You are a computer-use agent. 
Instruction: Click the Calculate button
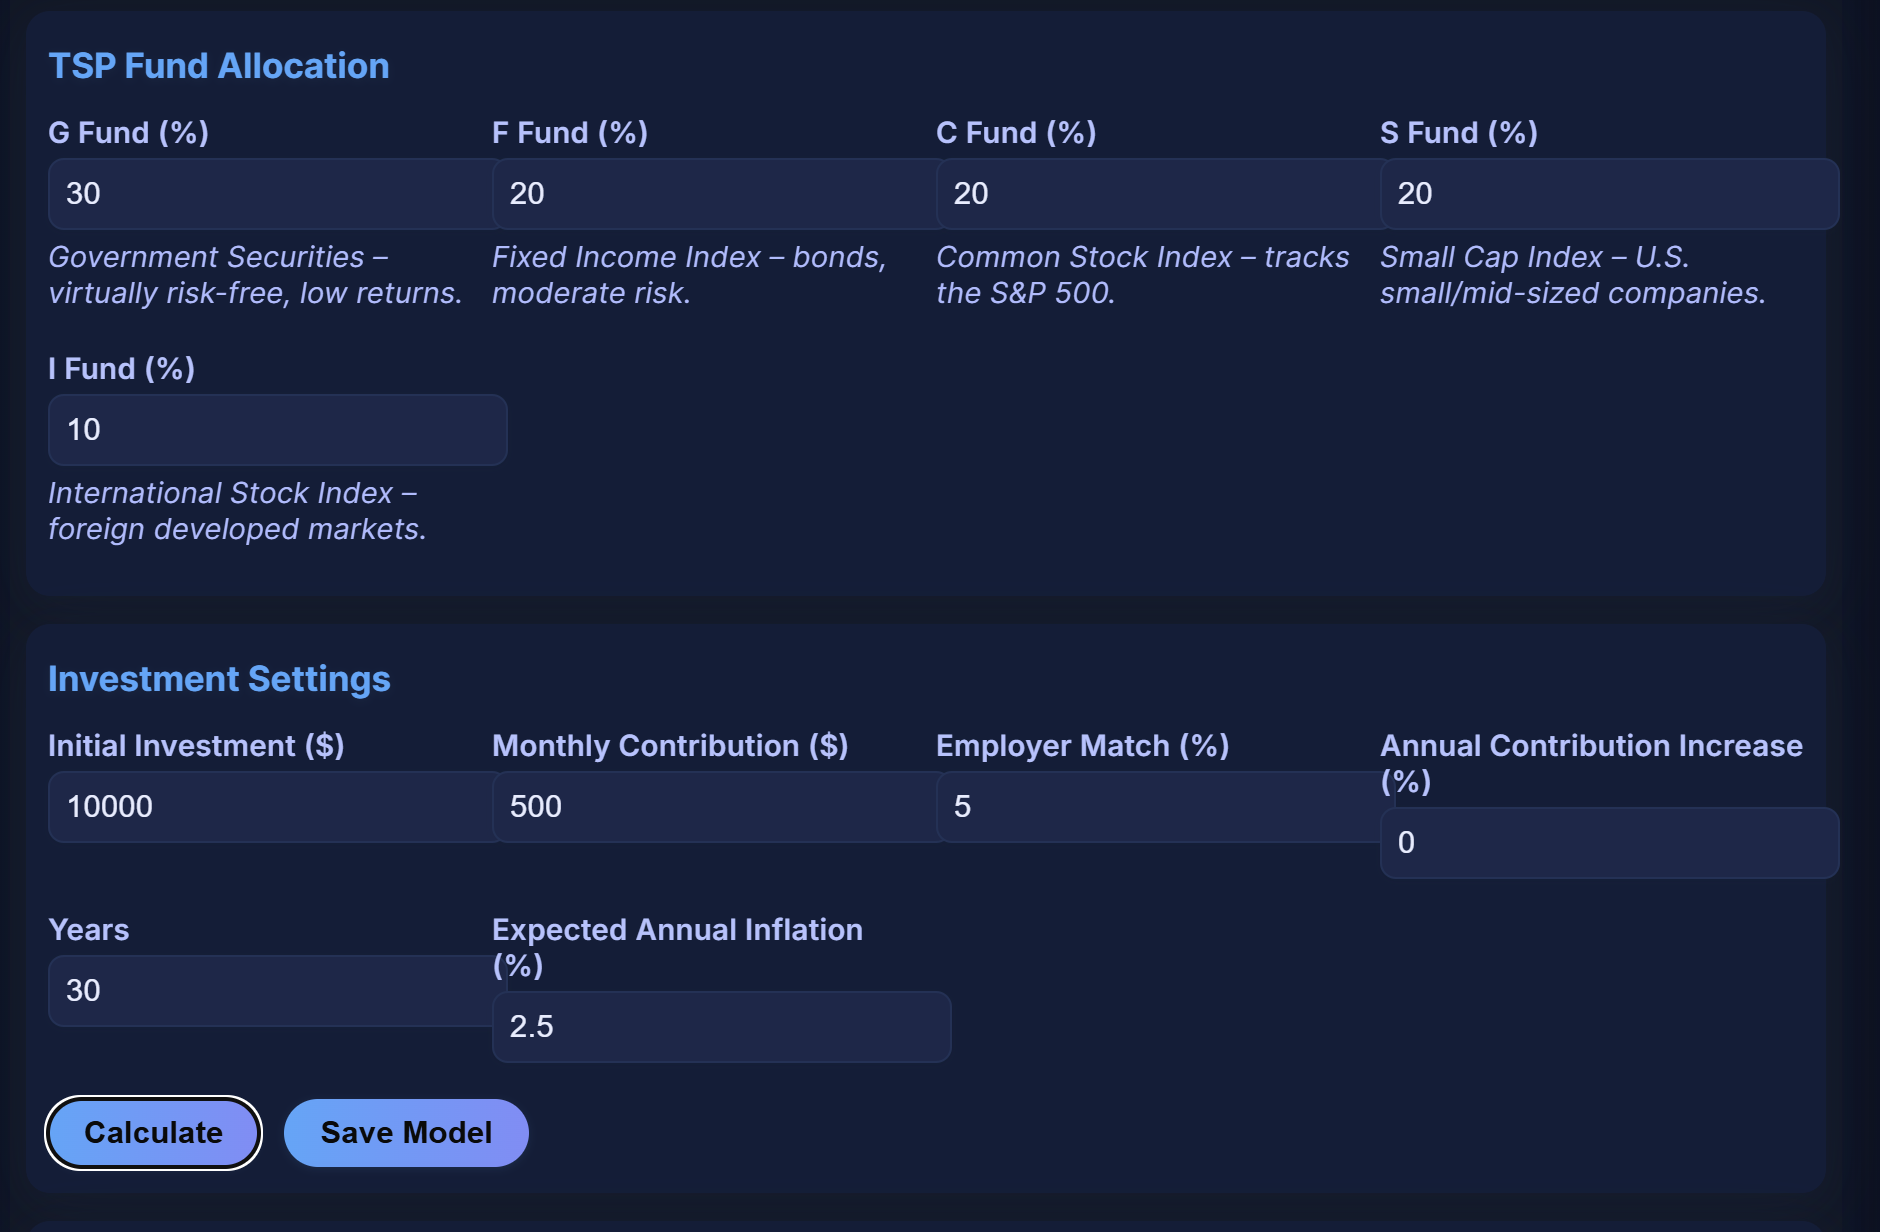tap(153, 1133)
